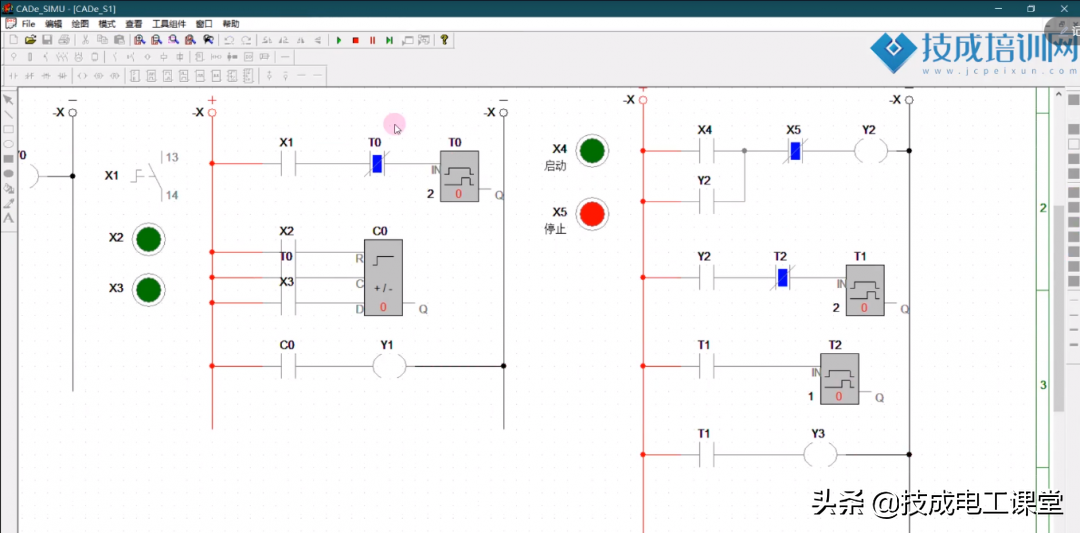
Task: Open the 帮助 menu
Action: click(231, 23)
